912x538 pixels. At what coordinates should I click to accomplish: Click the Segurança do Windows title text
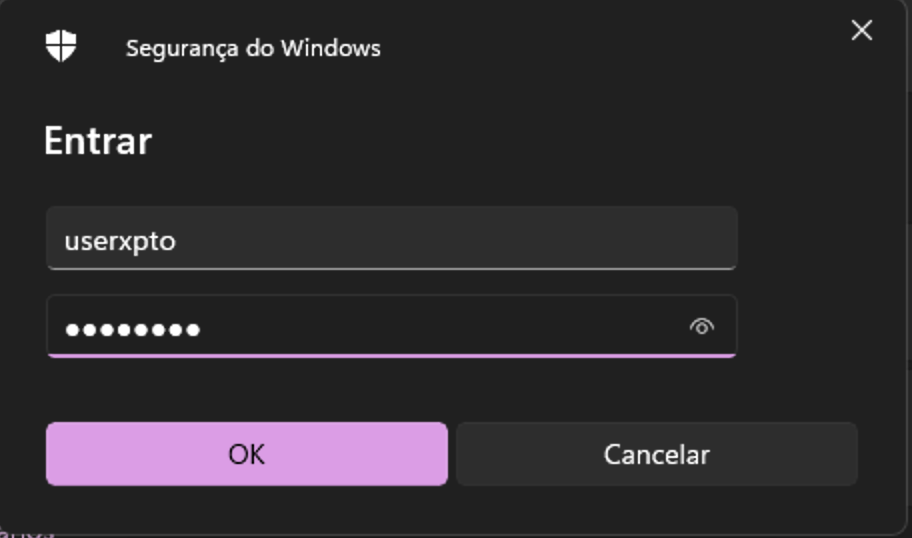click(x=253, y=47)
